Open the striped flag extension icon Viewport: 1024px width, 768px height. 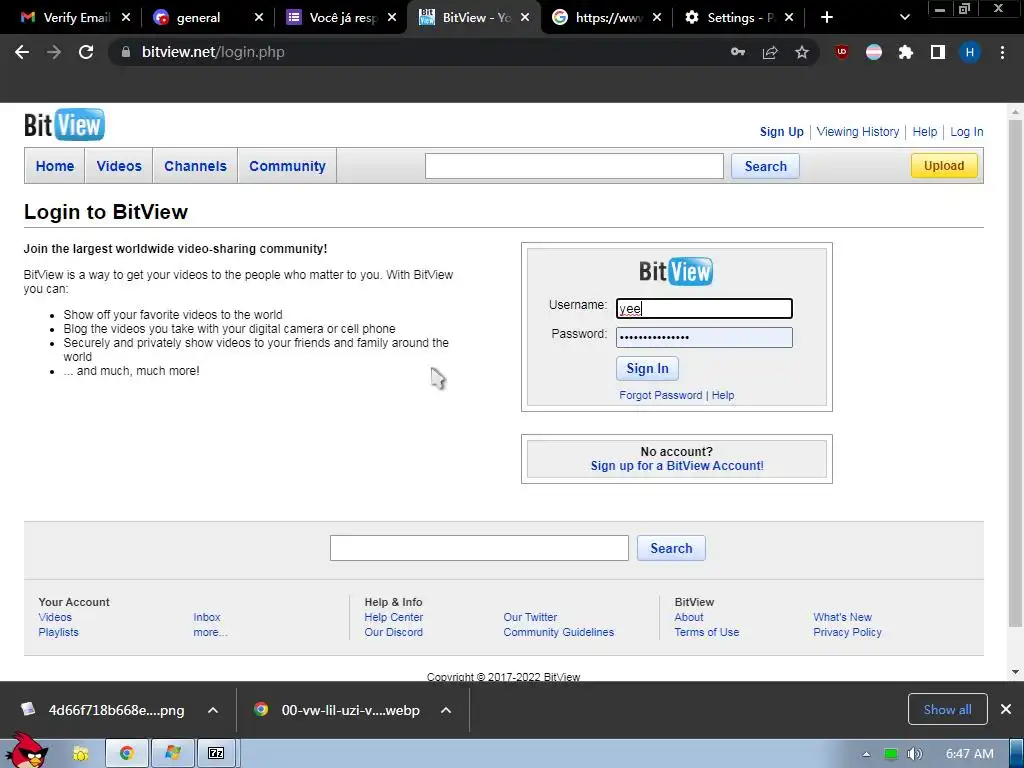tap(874, 52)
